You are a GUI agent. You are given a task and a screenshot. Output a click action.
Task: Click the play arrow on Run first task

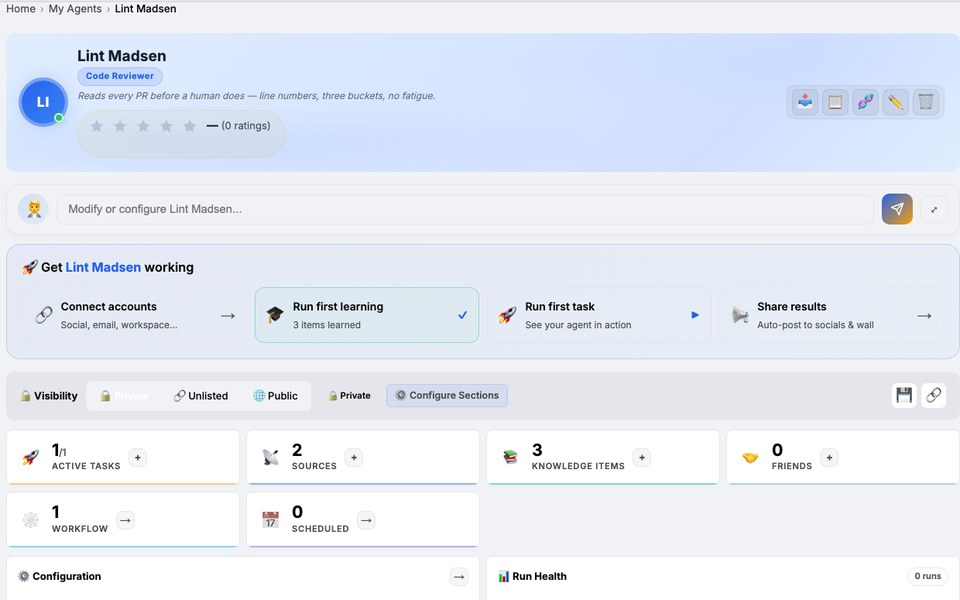coord(695,315)
